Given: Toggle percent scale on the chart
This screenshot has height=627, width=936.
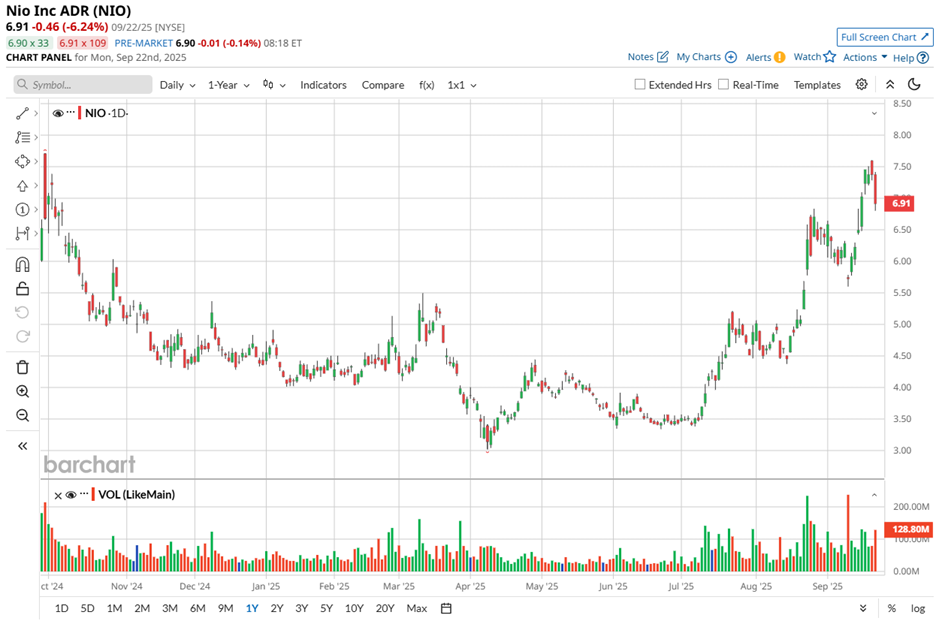Looking at the screenshot, I should click(891, 608).
